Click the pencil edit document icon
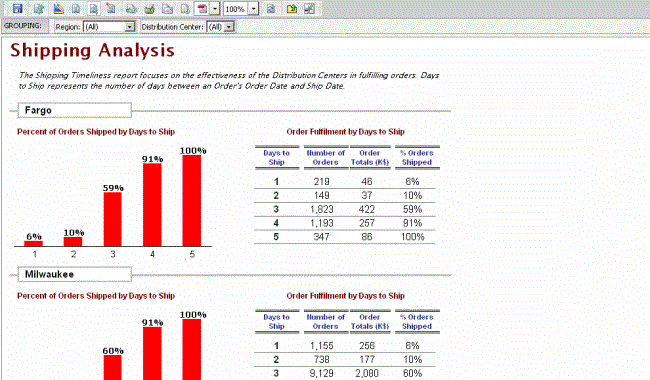This screenshot has height=380, width=650. 111,8
